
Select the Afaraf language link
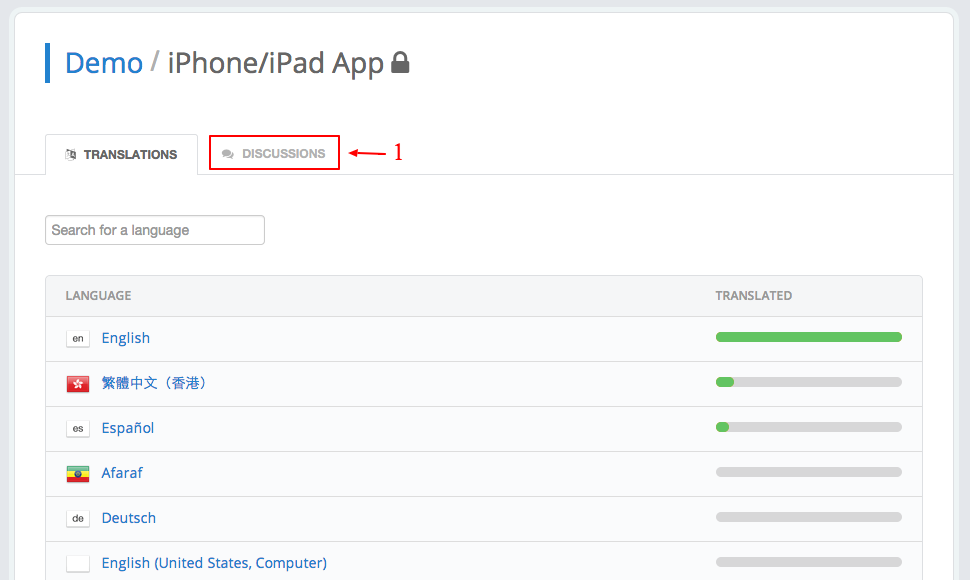122,473
